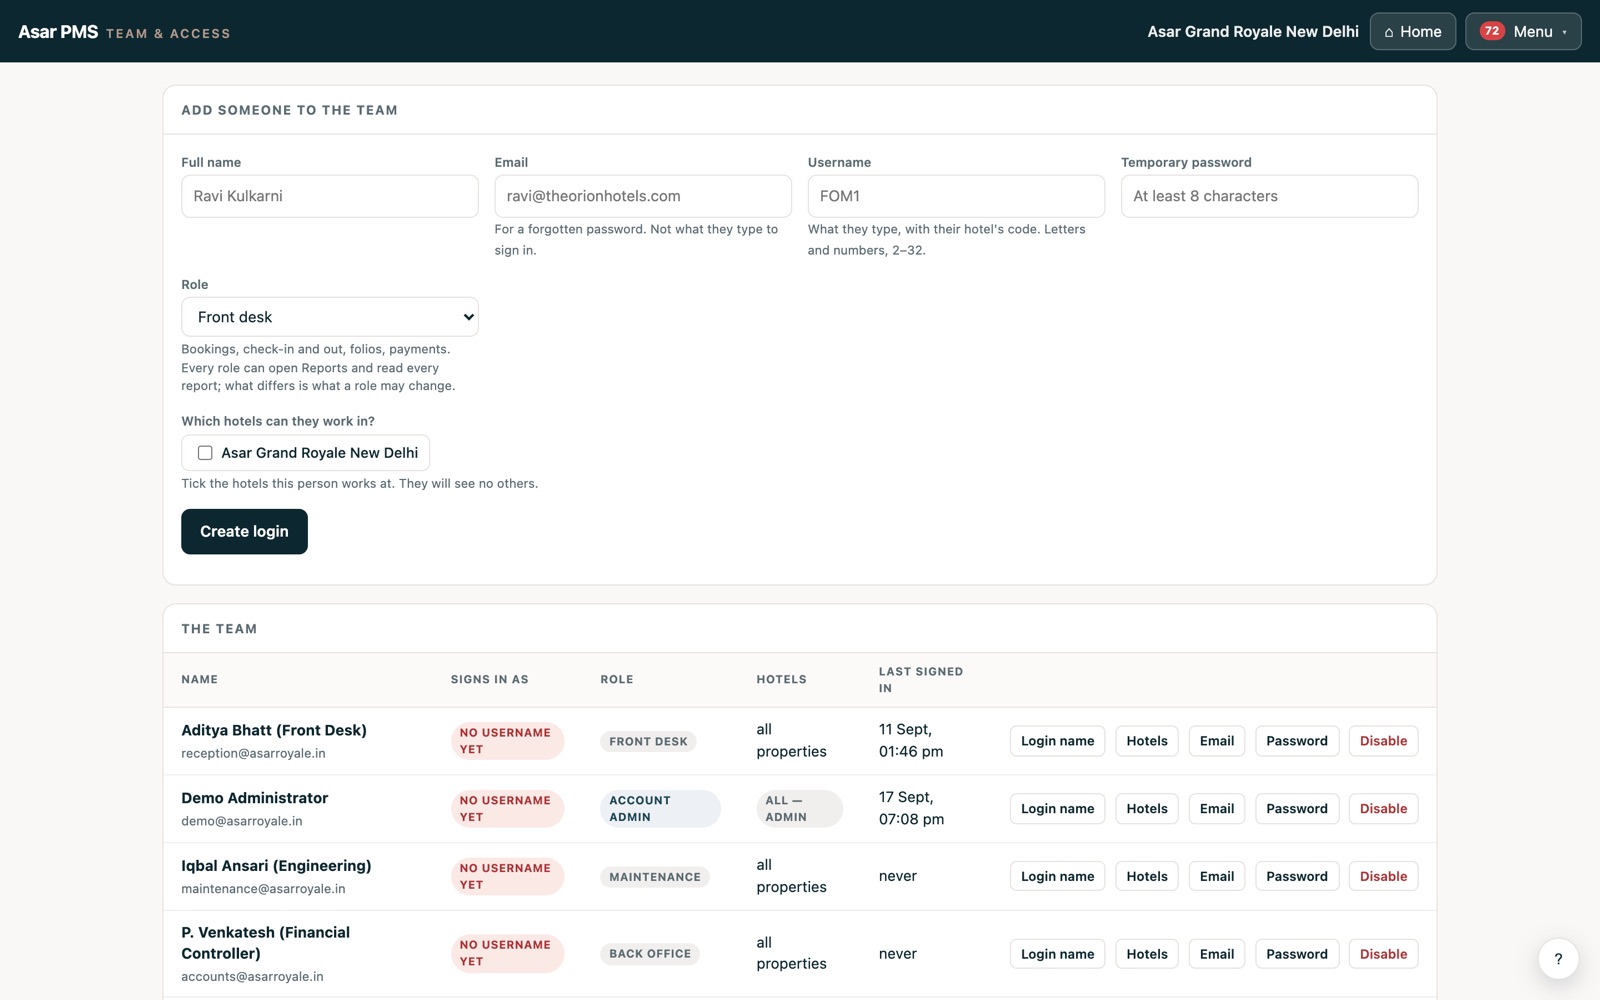Click Hotels button for Aditya Bhatt

tap(1147, 741)
